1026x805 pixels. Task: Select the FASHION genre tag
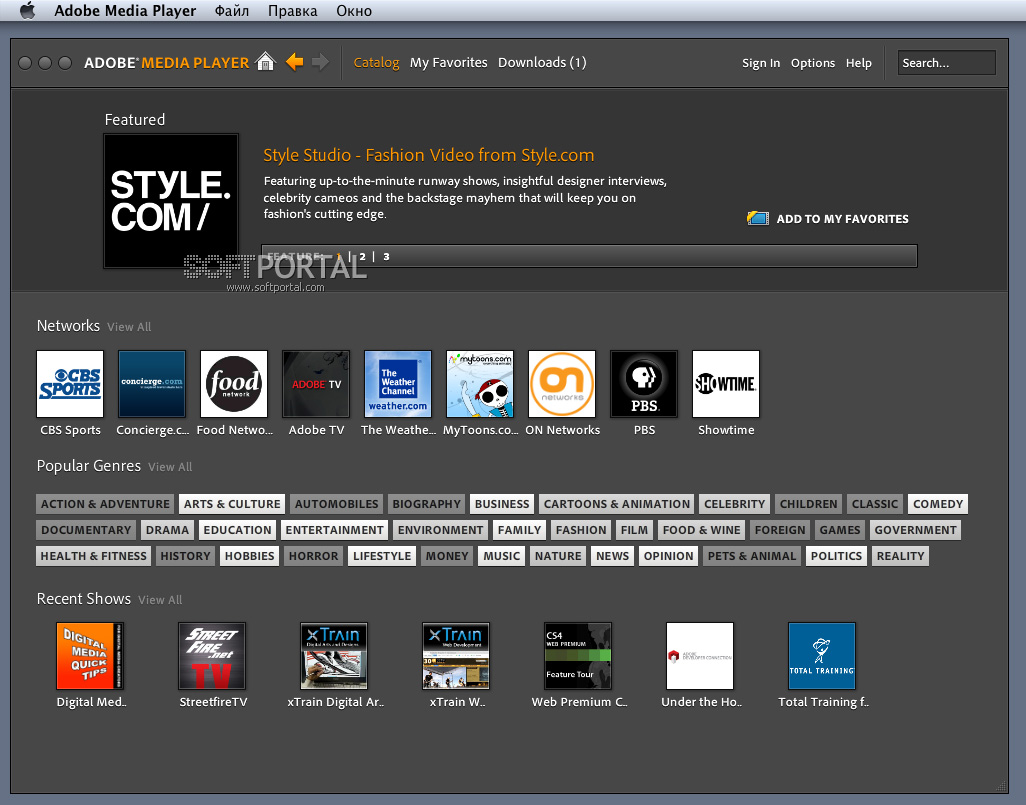(581, 530)
